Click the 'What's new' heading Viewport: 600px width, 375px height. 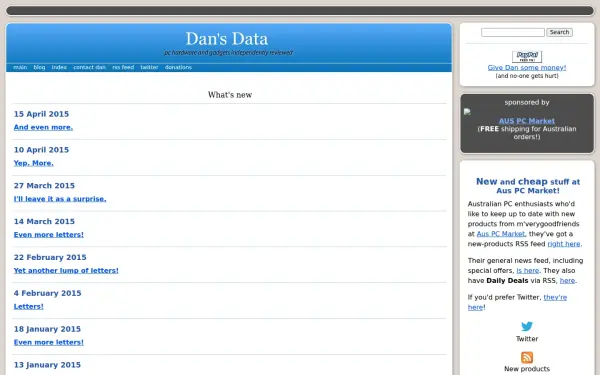[230, 95]
